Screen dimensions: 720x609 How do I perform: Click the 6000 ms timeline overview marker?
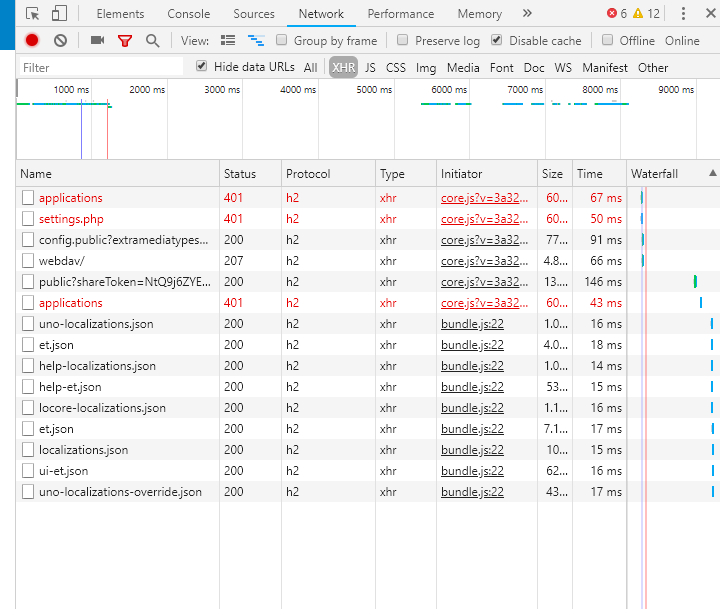[449, 90]
